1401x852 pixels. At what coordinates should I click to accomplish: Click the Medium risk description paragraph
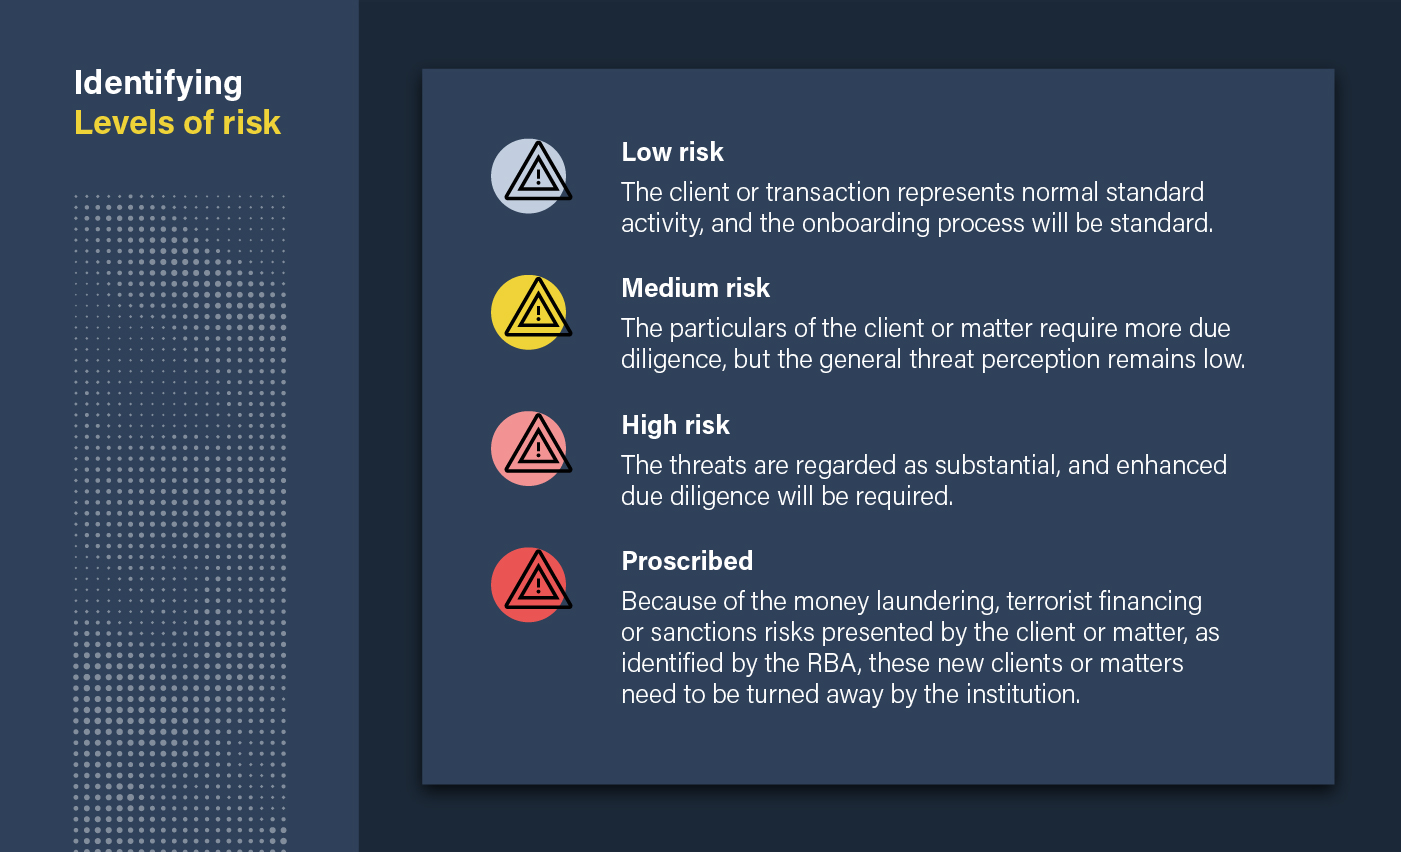click(933, 343)
